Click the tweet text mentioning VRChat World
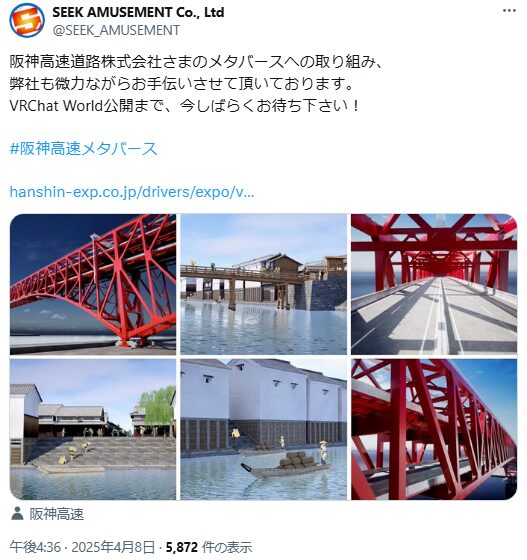The height and width of the screenshot is (560, 527). click(x=184, y=106)
